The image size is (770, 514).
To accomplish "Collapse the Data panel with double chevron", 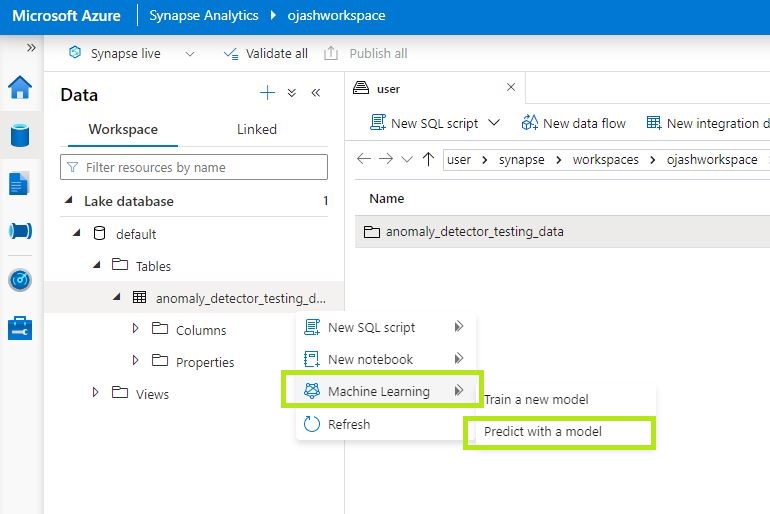I will coord(316,93).
